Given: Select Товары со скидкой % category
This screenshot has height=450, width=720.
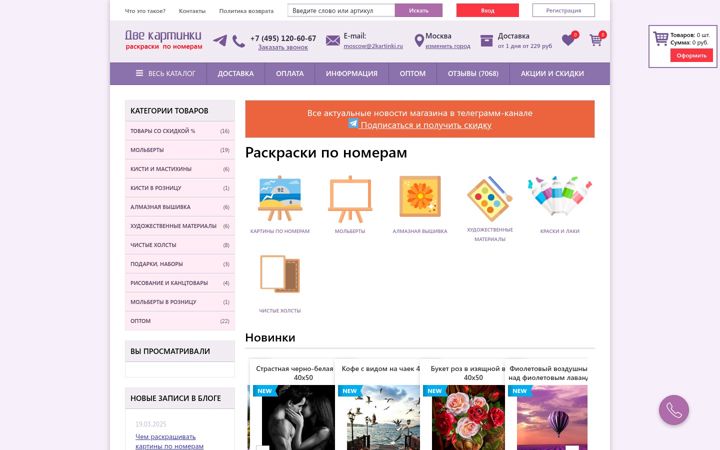Looking at the screenshot, I should (180, 131).
